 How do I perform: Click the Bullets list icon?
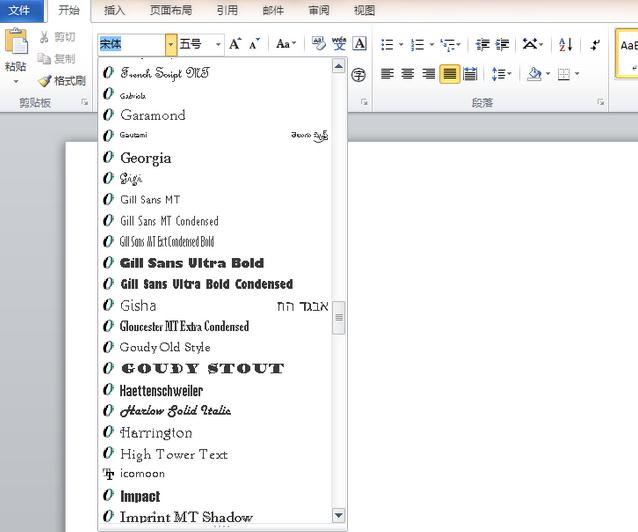tap(387, 44)
